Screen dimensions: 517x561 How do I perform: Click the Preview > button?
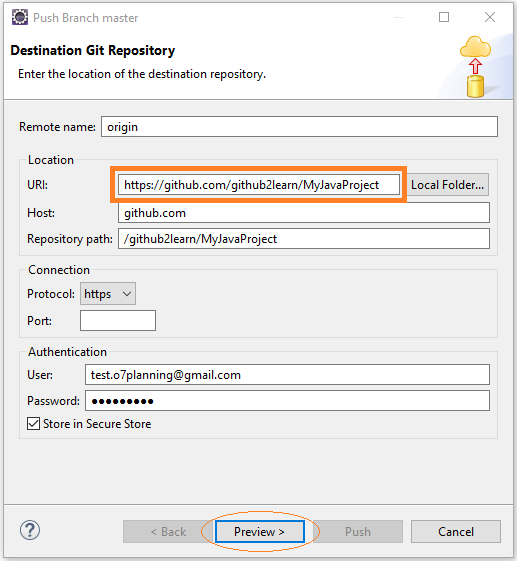(260, 532)
